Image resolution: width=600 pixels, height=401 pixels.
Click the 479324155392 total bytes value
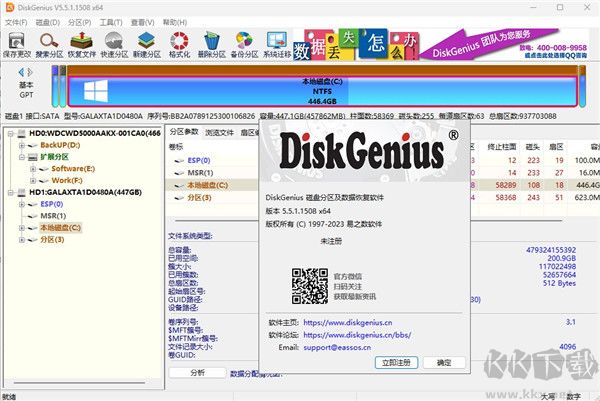[551, 250]
